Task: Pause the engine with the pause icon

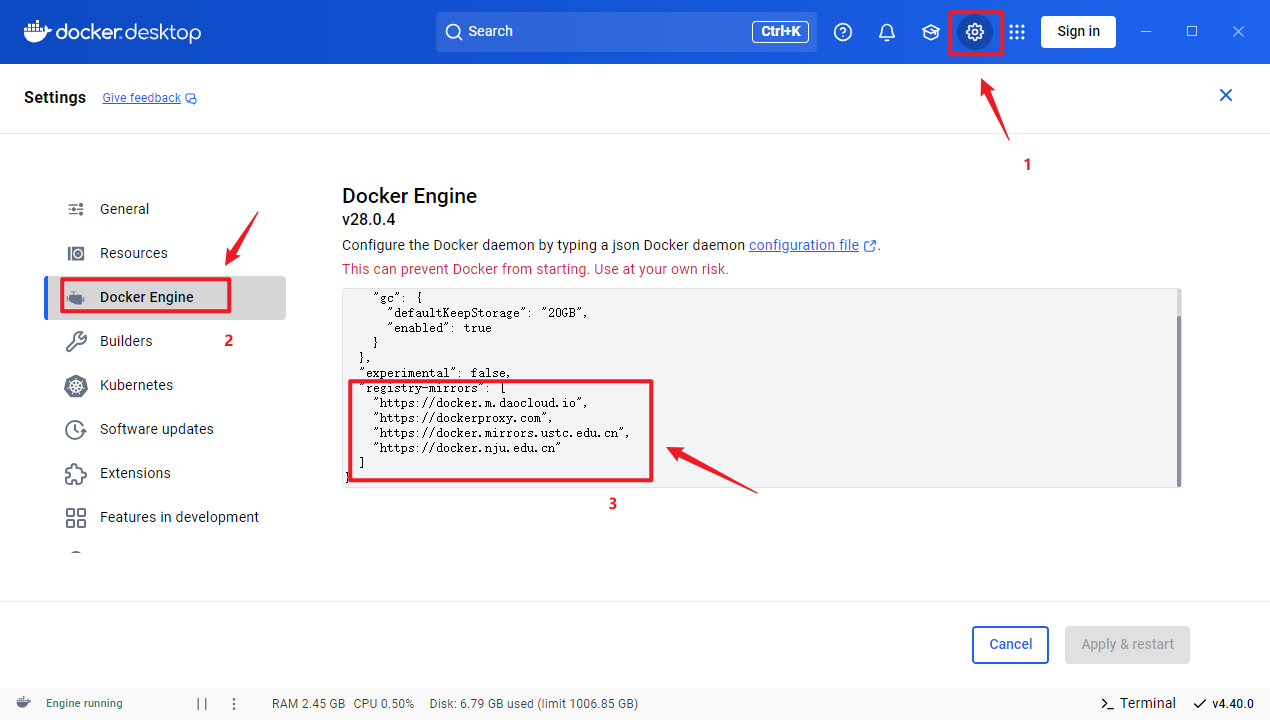Action: (202, 704)
